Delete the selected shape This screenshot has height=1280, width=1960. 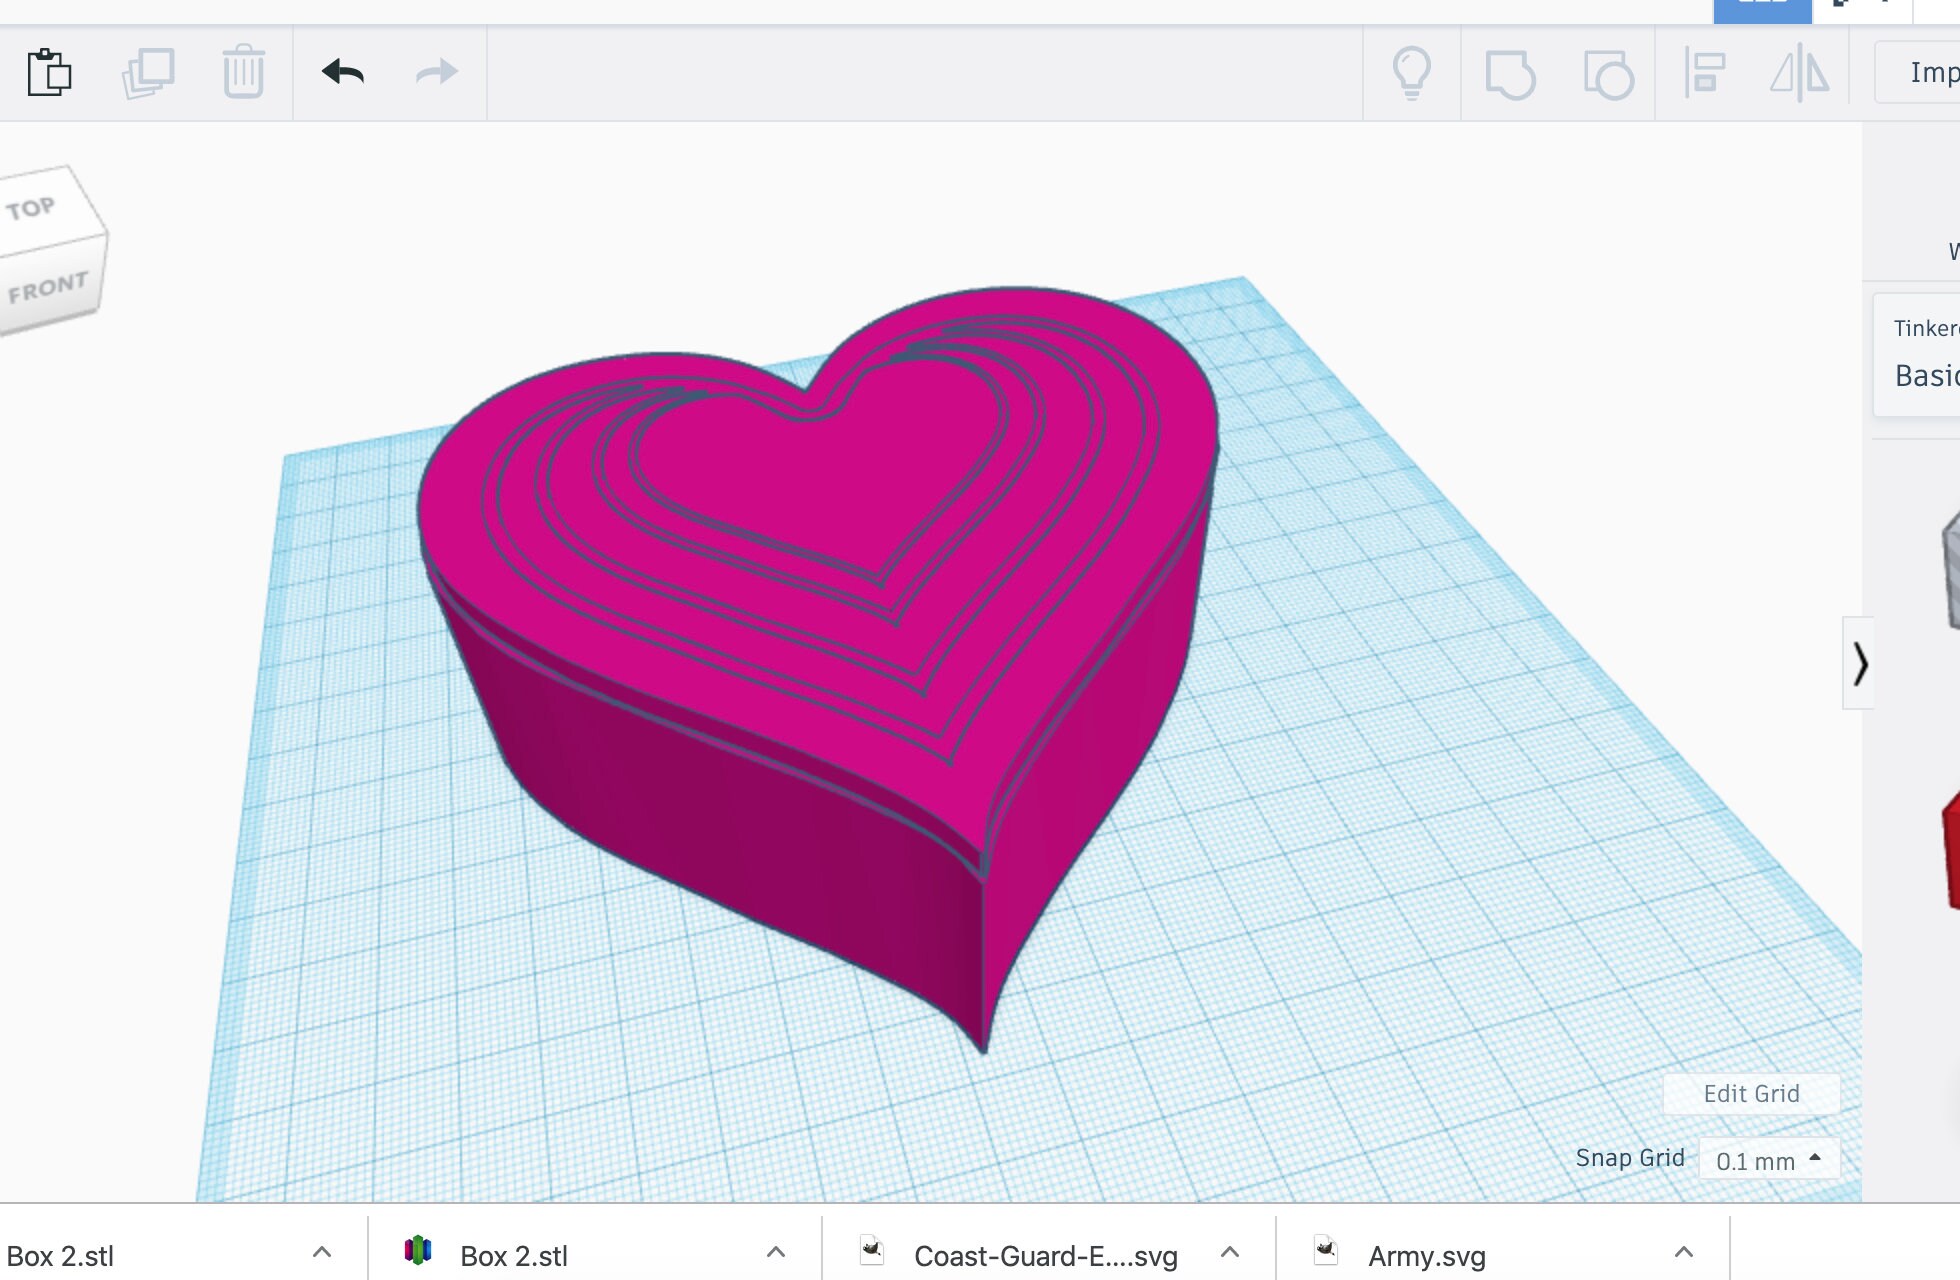tap(243, 72)
